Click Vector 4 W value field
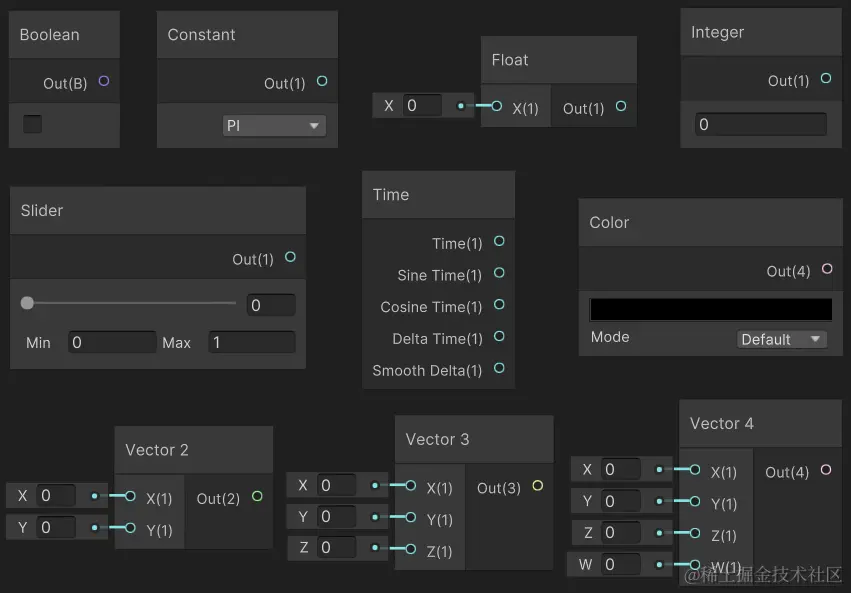The height and width of the screenshot is (593, 851). coord(621,565)
